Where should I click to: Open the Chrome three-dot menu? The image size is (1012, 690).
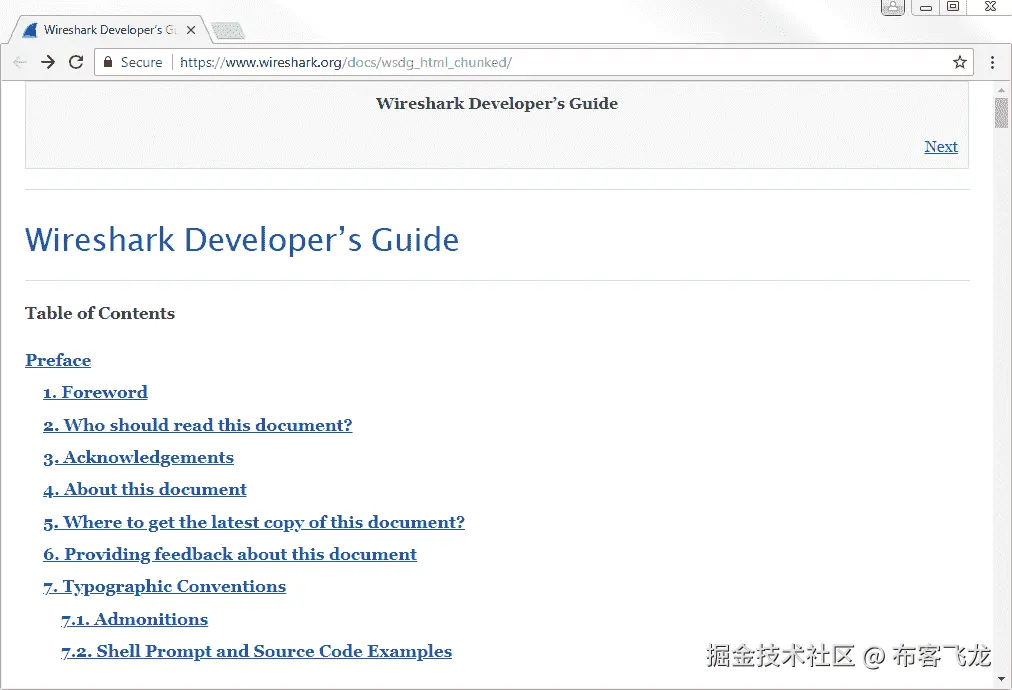(993, 62)
